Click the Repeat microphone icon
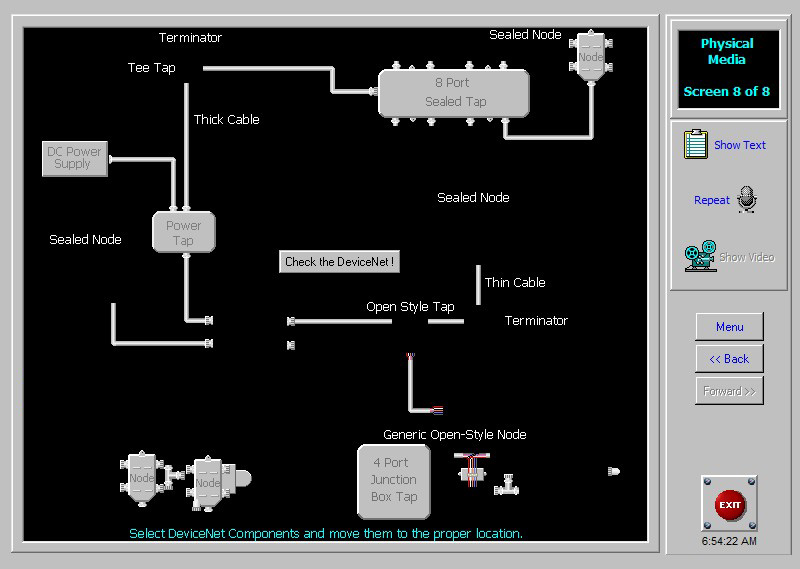800x569 pixels. click(x=746, y=200)
